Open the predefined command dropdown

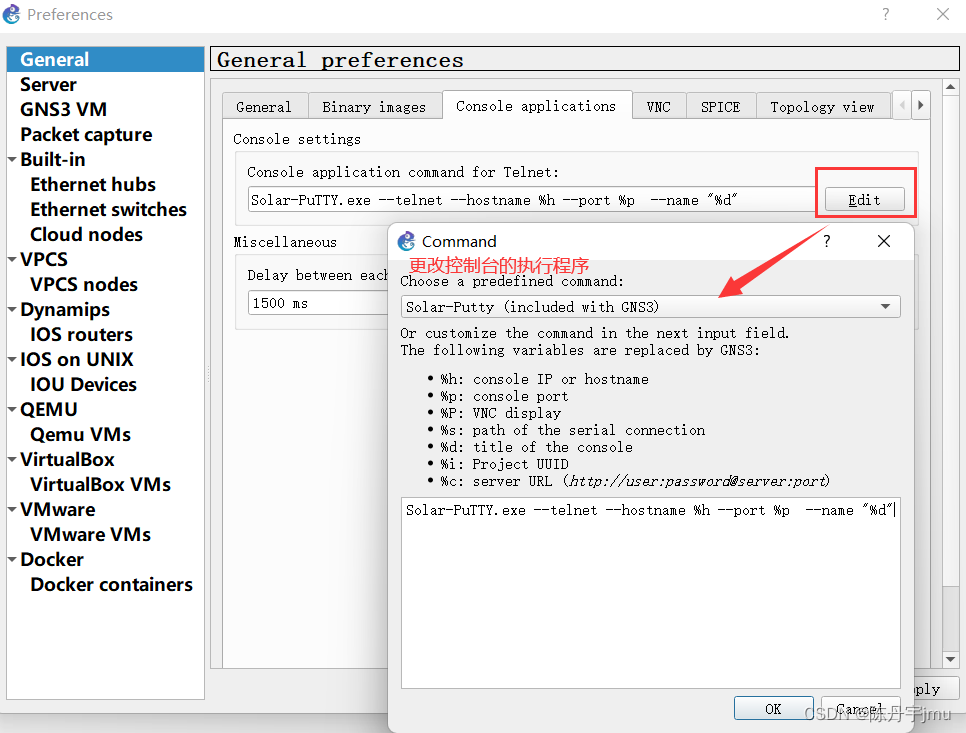650,307
